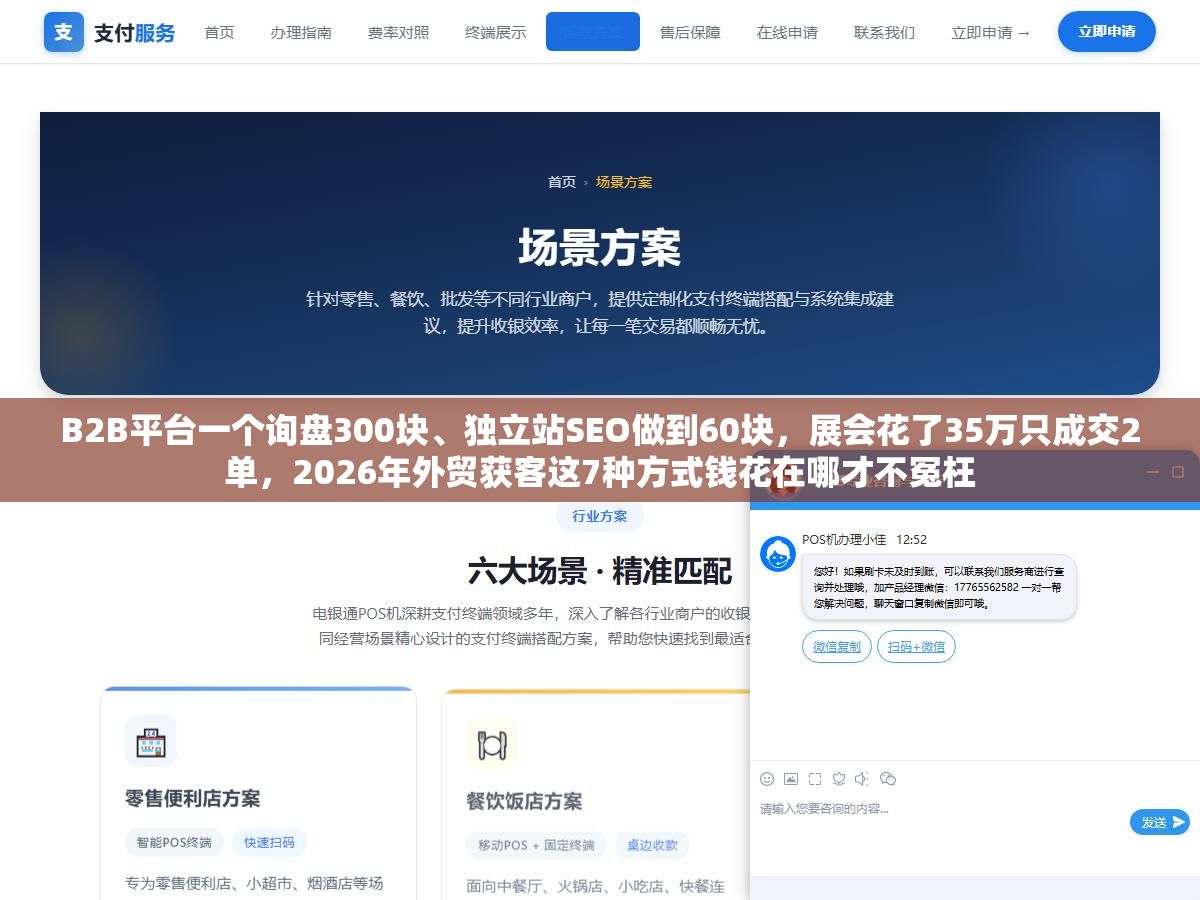This screenshot has height=900, width=1200.
Task: Click the chat message bubble with 17765562582
Action: (x=939, y=588)
